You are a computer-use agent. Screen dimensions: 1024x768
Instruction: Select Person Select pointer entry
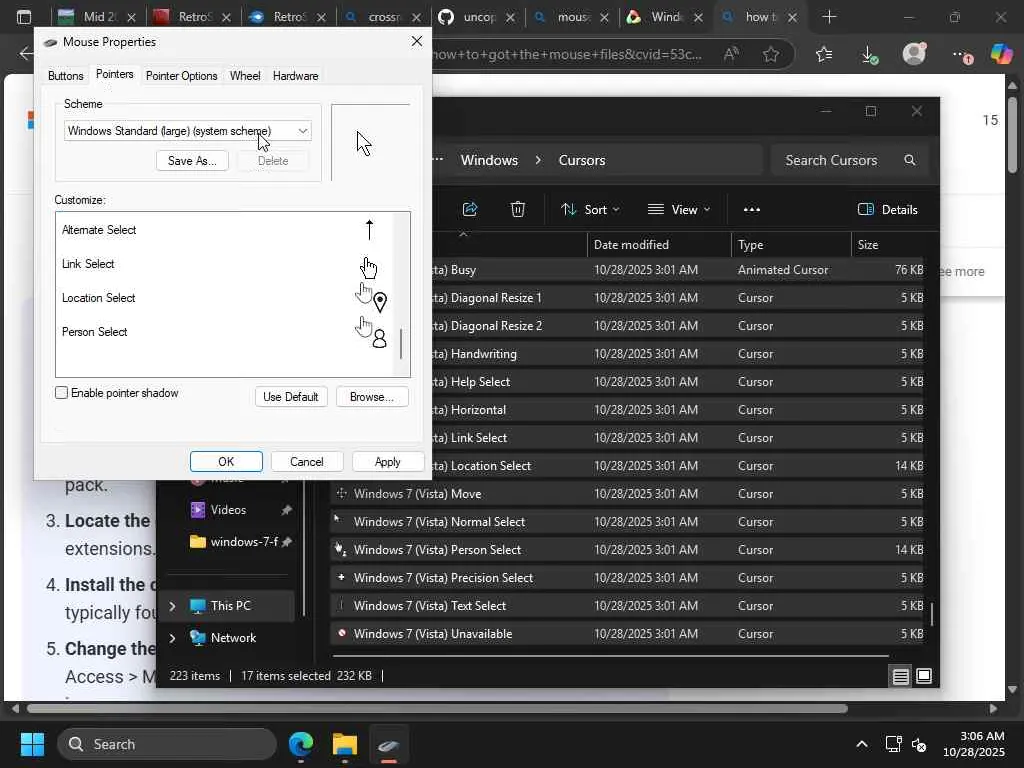click(x=226, y=332)
